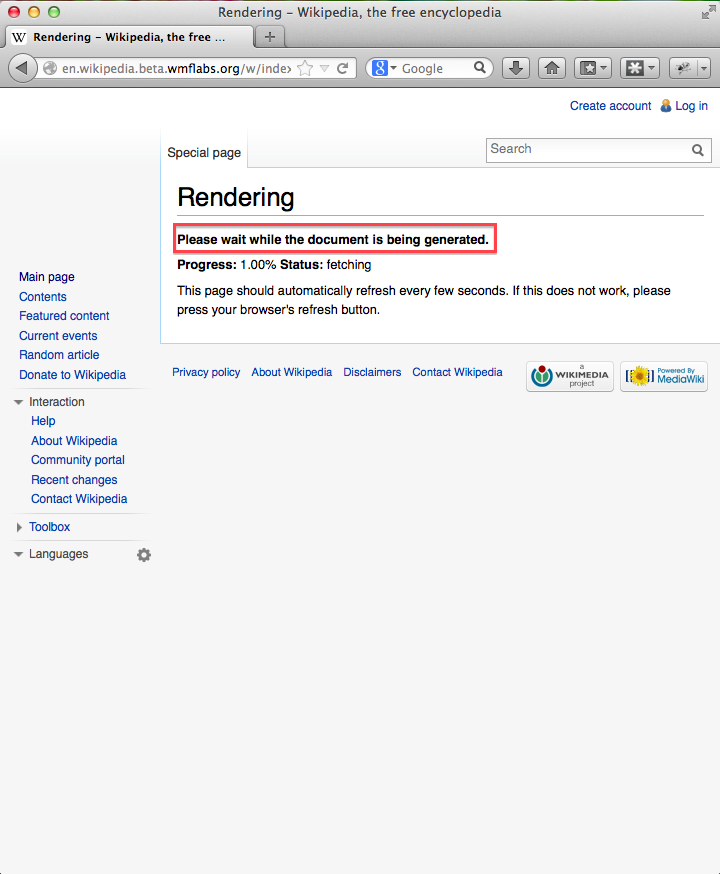Click the browser search magnifier icon
The height and width of the screenshot is (874, 720).
(x=480, y=68)
